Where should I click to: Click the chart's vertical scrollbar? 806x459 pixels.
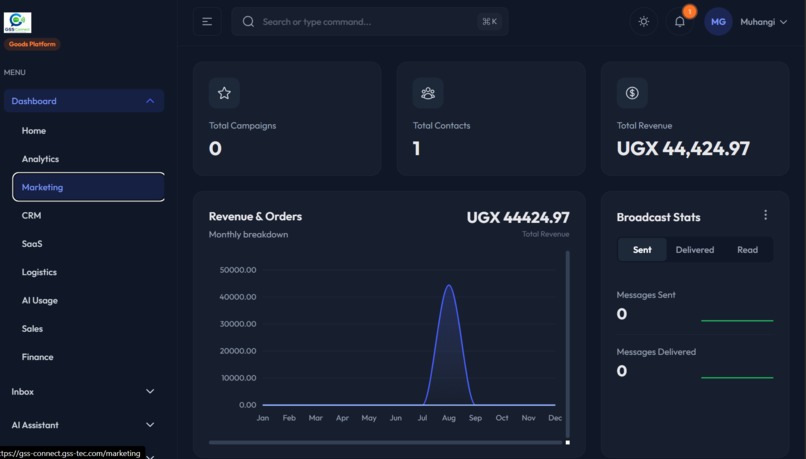pos(567,343)
